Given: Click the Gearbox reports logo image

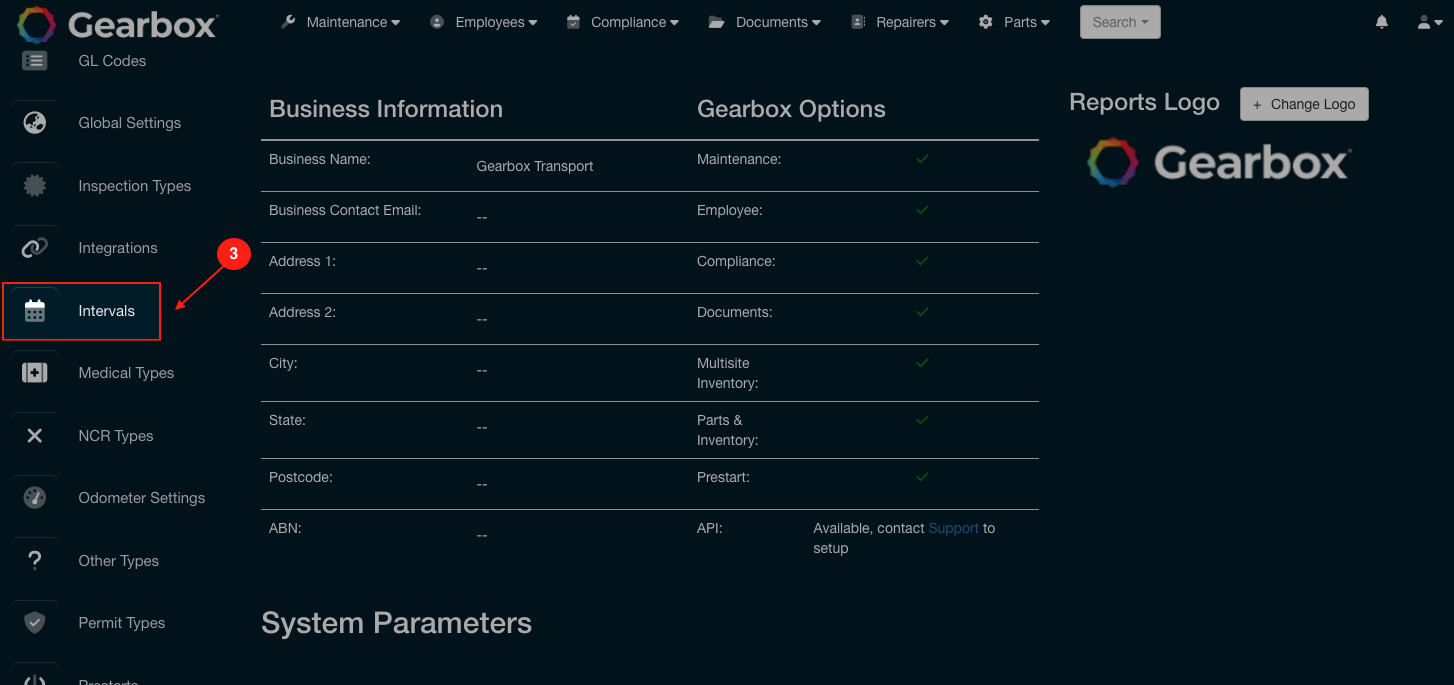Looking at the screenshot, I should tap(1218, 162).
